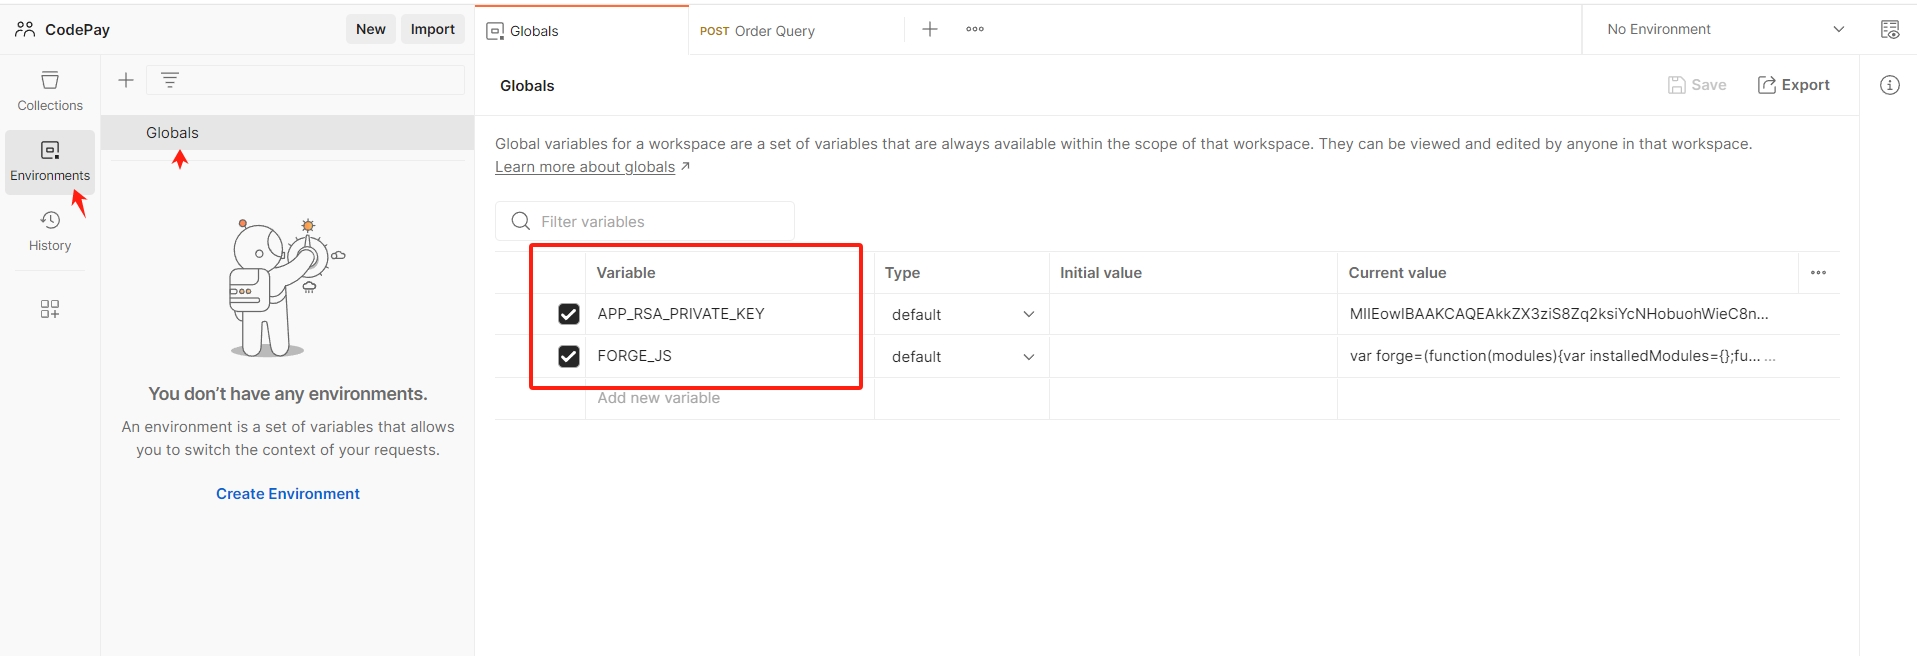Click the FORGE_JS variable name

(635, 356)
